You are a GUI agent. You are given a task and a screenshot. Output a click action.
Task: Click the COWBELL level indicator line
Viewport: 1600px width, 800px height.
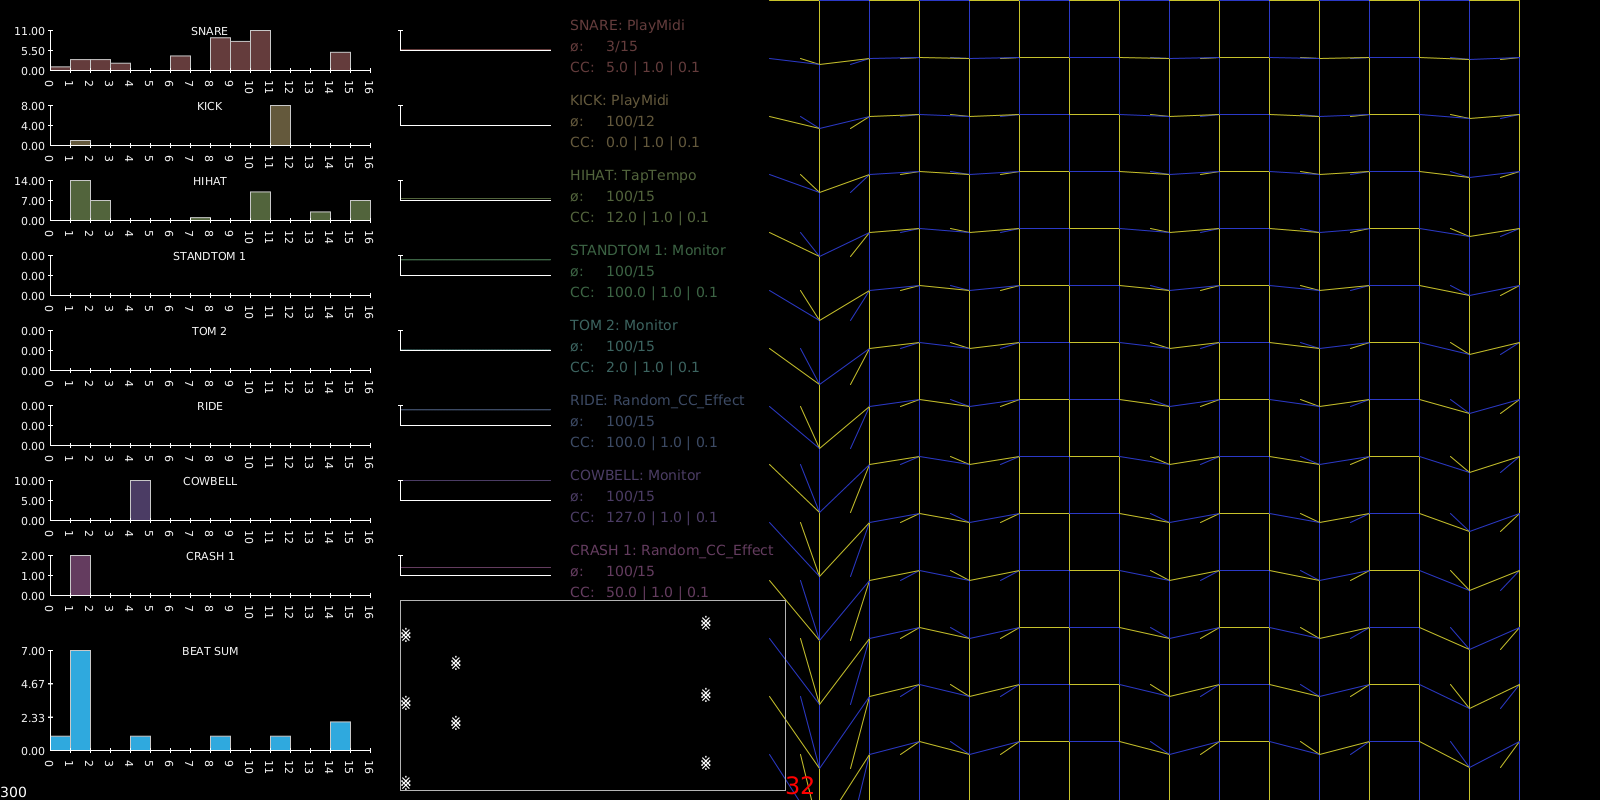pyautogui.click(x=475, y=481)
